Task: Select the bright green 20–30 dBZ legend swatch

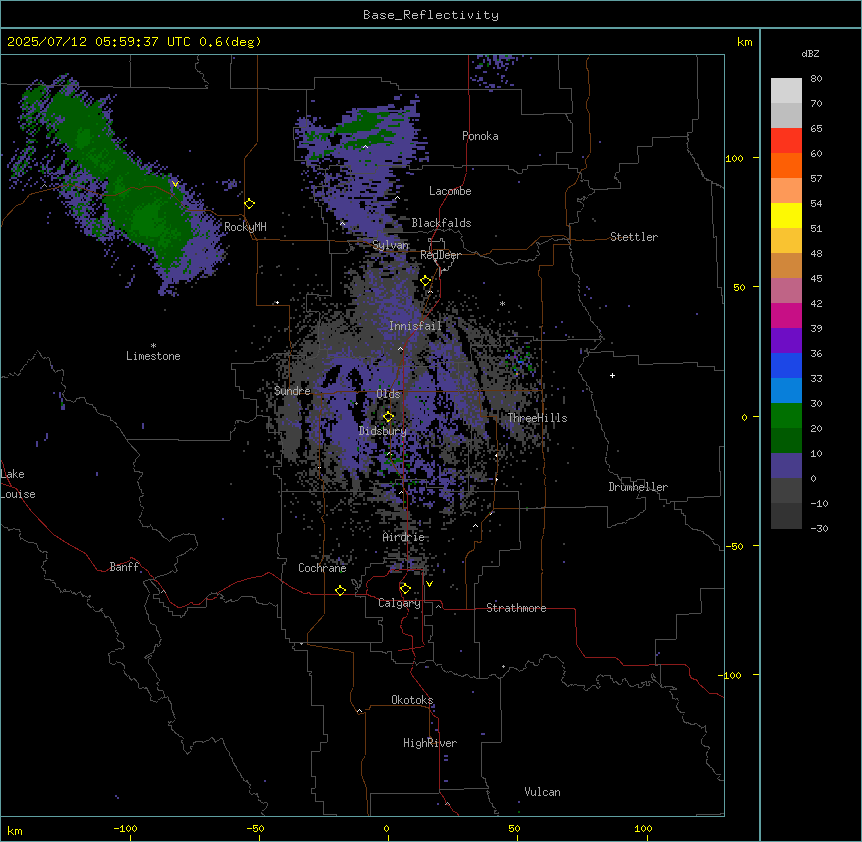Action: 786,416
